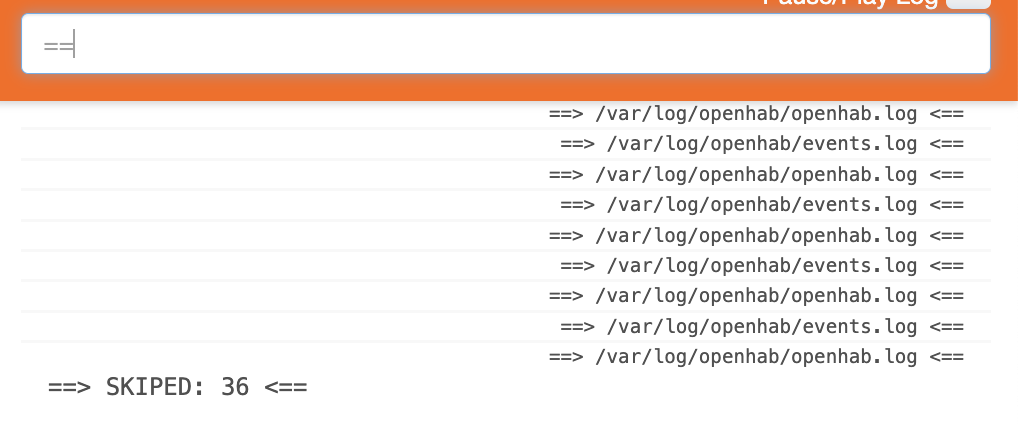Select the fourth openhab.log log line
Screen dimensions: 1018x424
756,296
